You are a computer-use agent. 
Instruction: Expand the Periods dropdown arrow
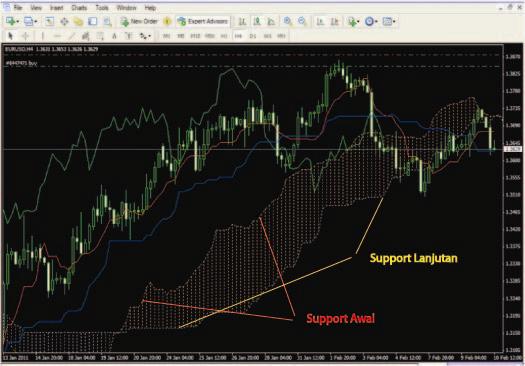(376, 22)
